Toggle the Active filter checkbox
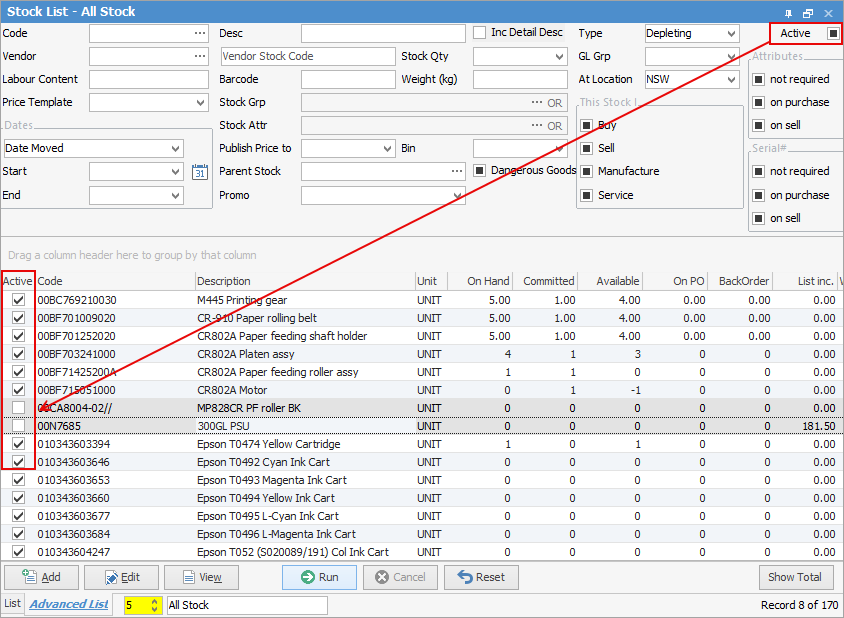This screenshot has height=618, width=844. [833, 33]
